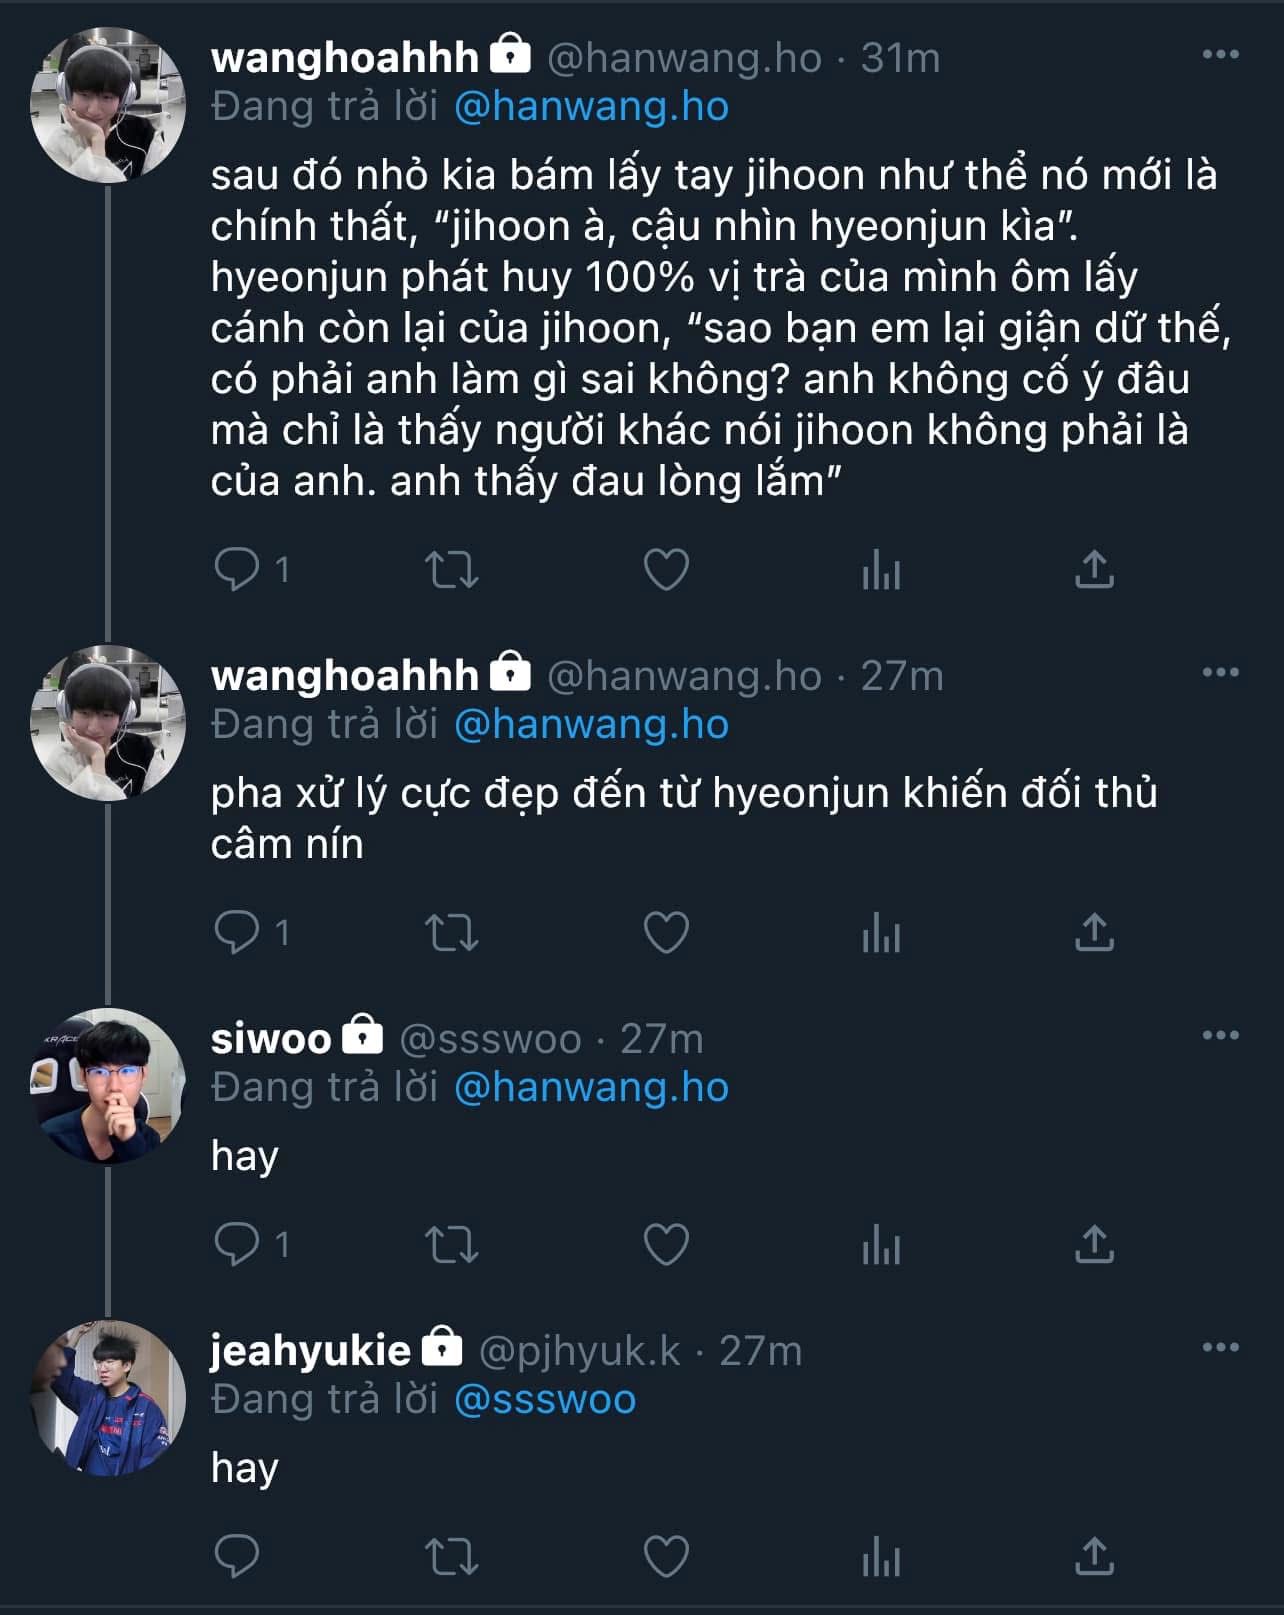
Task: Open @hanwang.ho link in siwoo's reply
Action: tap(591, 1087)
